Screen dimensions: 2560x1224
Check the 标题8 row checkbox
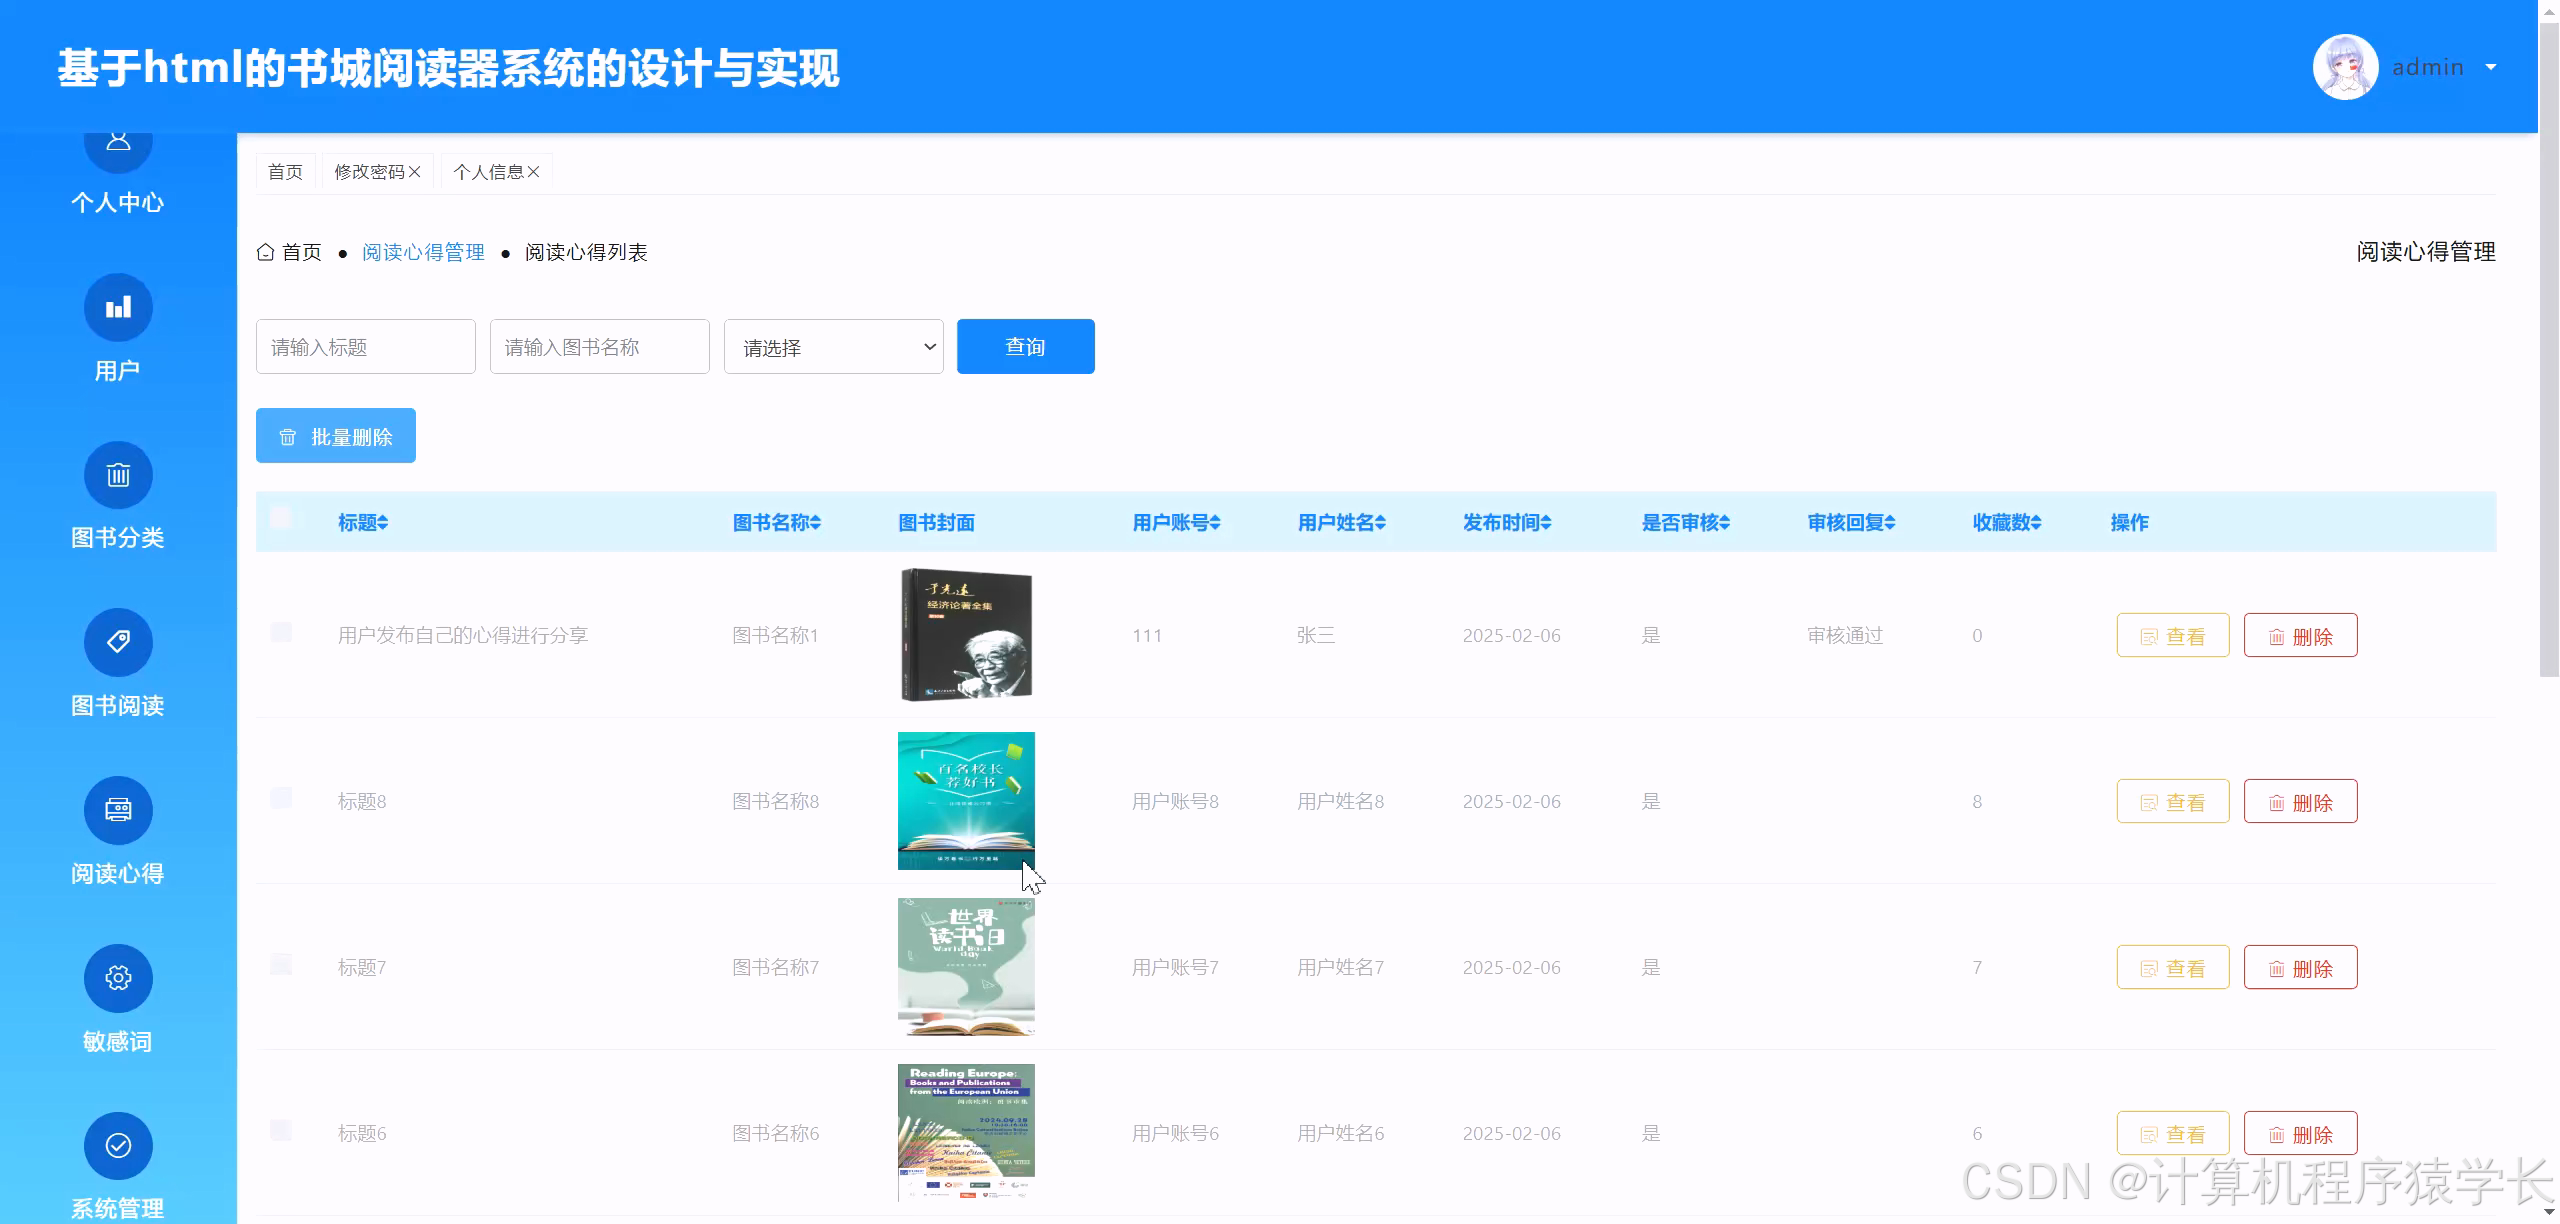coord(281,798)
